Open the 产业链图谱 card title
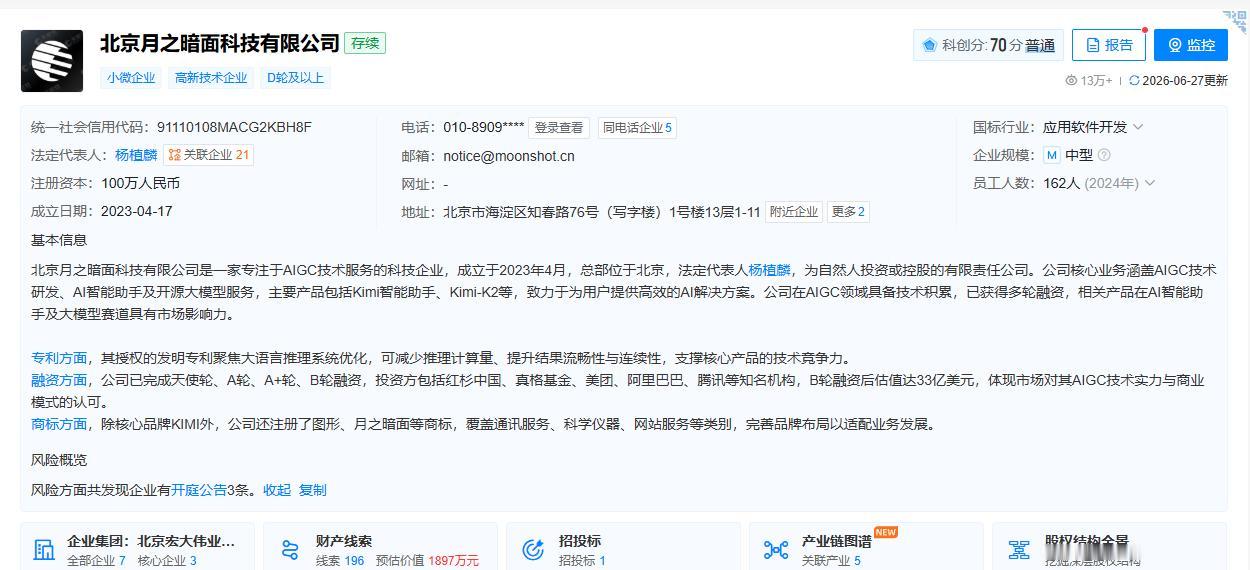1250x570 pixels. (836, 541)
